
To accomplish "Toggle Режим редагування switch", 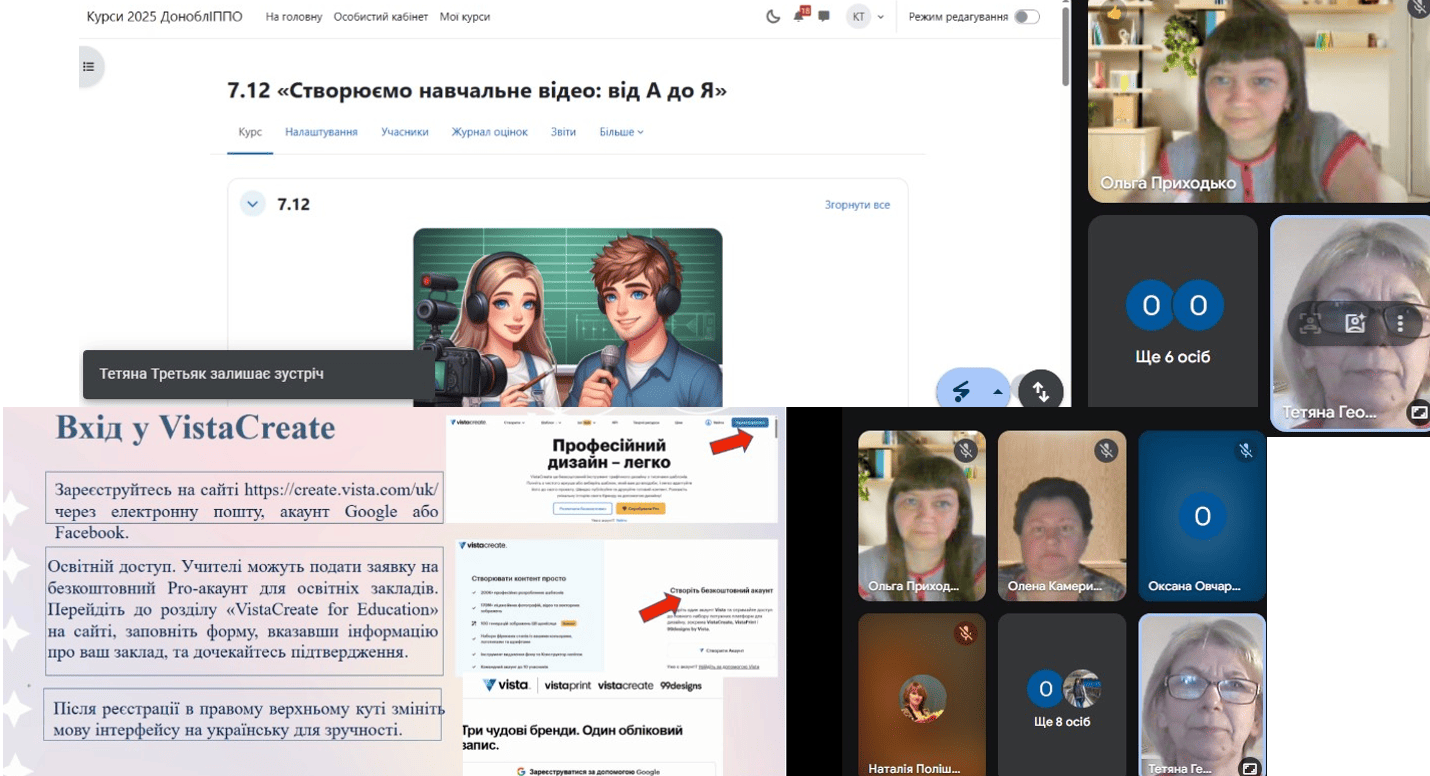I will 1026,16.
